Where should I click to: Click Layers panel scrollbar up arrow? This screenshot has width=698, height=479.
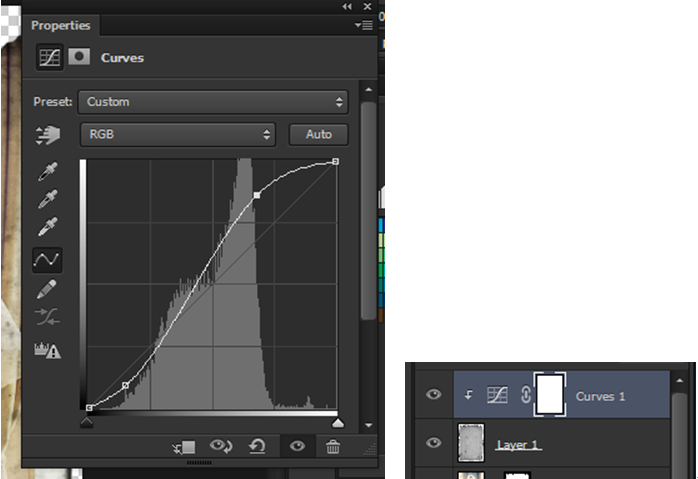[679, 381]
